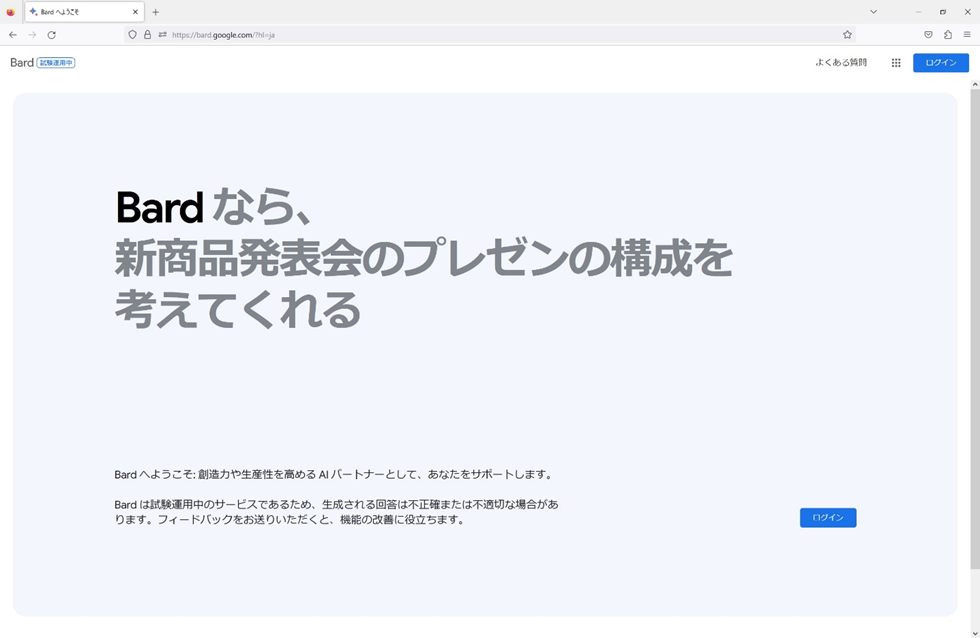Click the scrollbar up arrow
The width and height of the screenshot is (980, 638).
pyautogui.click(x=975, y=84)
